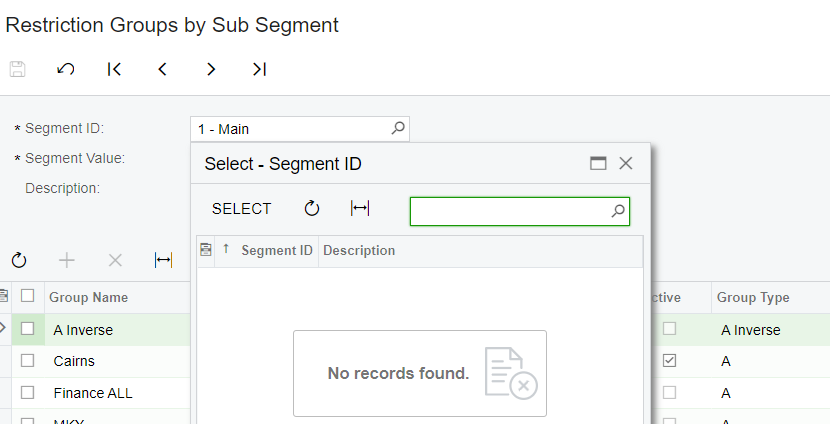Viewport: 830px width, 424px height.
Task: Select all rows via header checkbox
Action: click(28, 296)
